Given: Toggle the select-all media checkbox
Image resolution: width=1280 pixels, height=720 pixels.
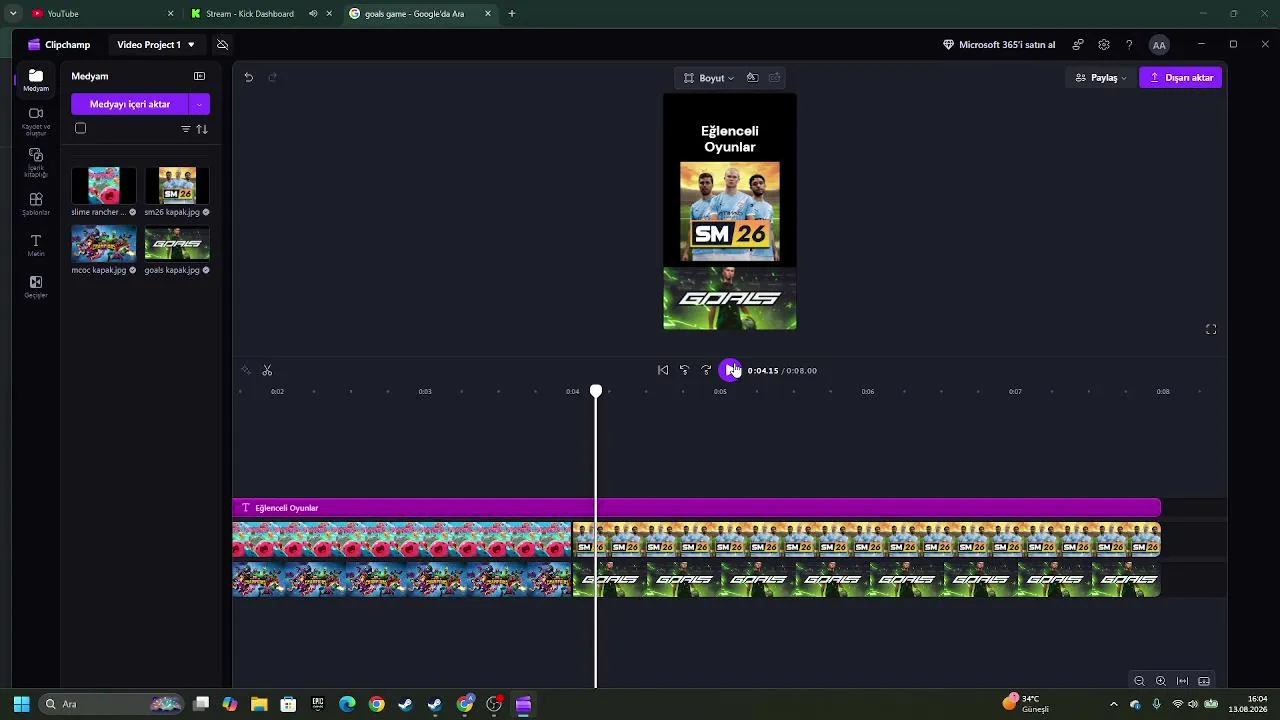Looking at the screenshot, I should point(81,128).
